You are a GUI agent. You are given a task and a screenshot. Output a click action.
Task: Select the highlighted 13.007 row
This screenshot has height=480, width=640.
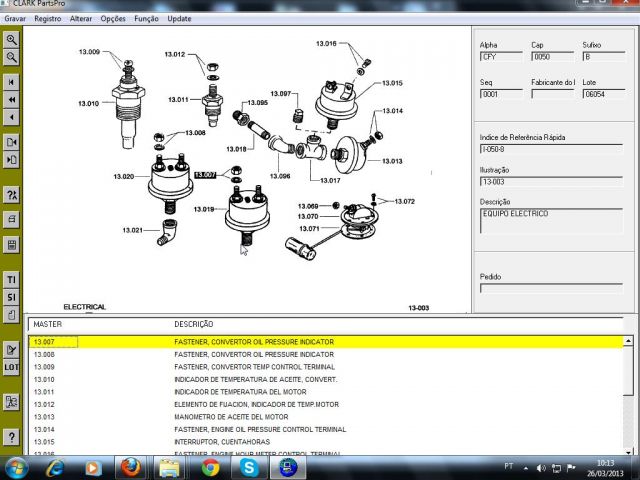point(325,342)
